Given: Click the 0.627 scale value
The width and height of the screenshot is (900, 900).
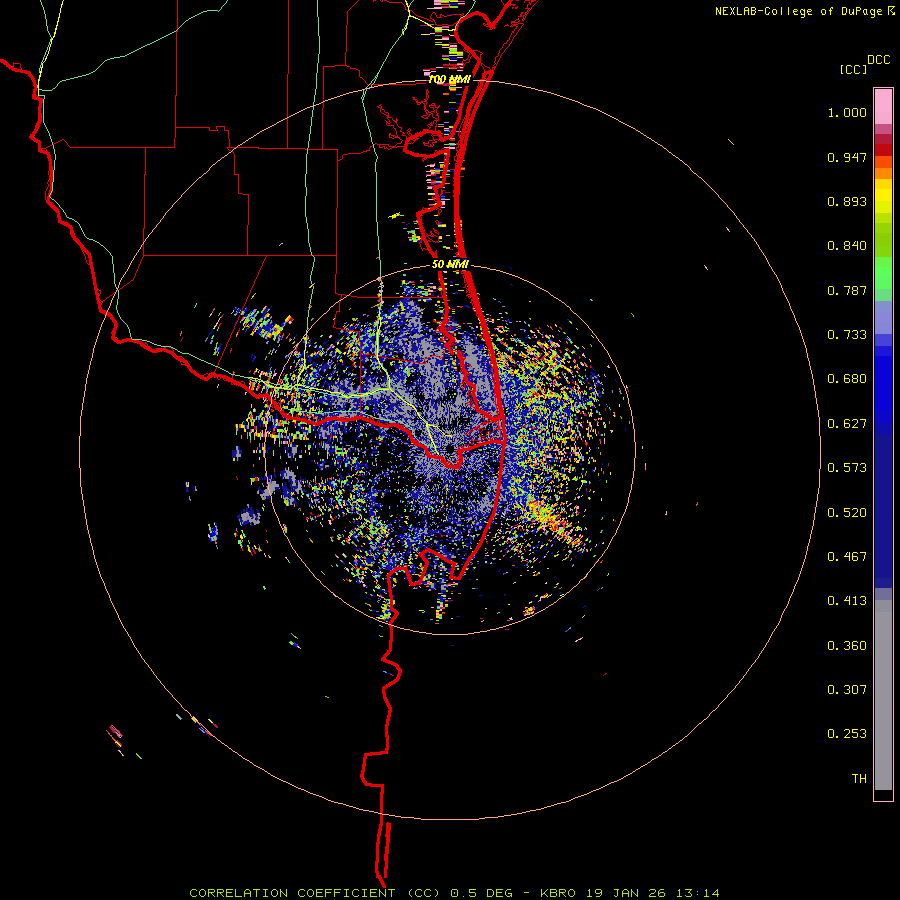Looking at the screenshot, I should (x=847, y=424).
